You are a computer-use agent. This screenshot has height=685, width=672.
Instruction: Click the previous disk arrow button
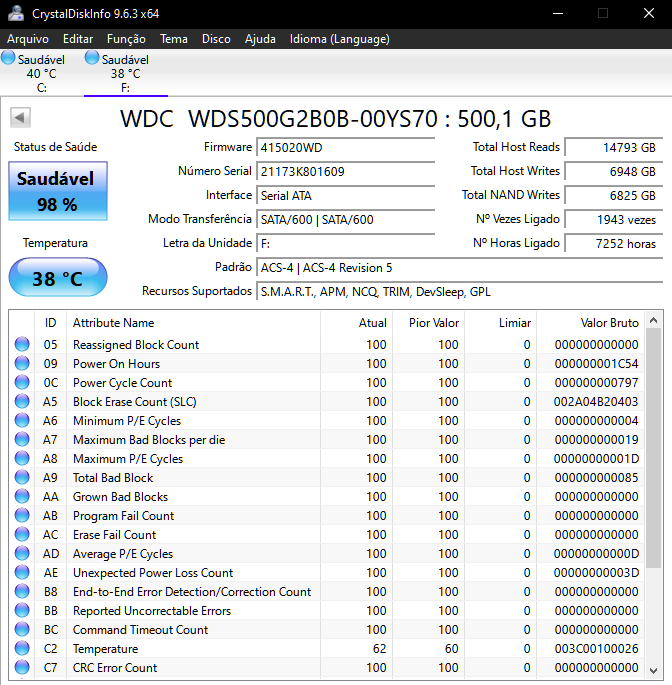coord(20,118)
